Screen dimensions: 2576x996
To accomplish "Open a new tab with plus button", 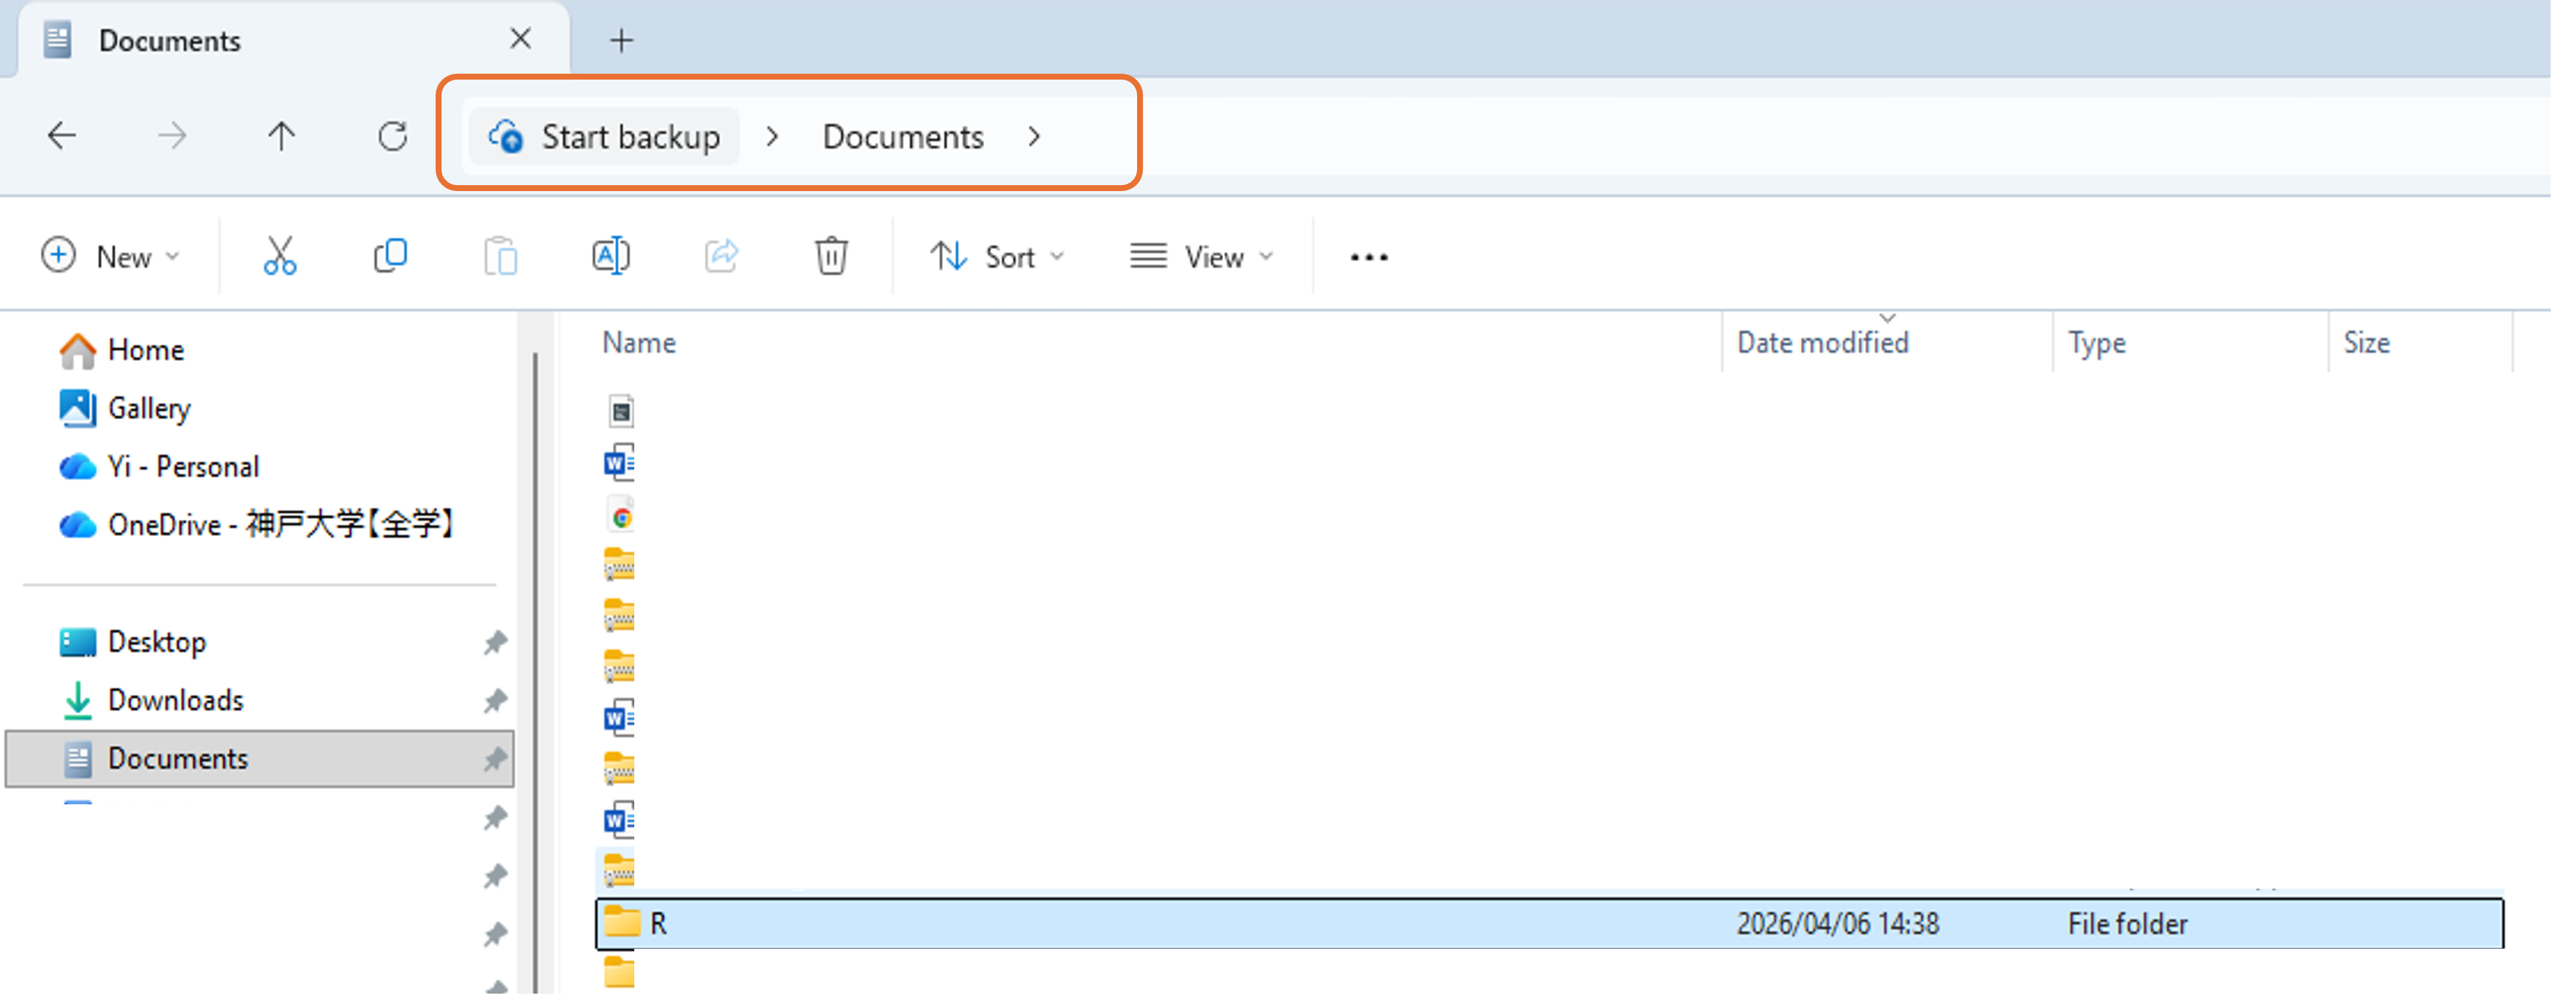I will 621,40.
